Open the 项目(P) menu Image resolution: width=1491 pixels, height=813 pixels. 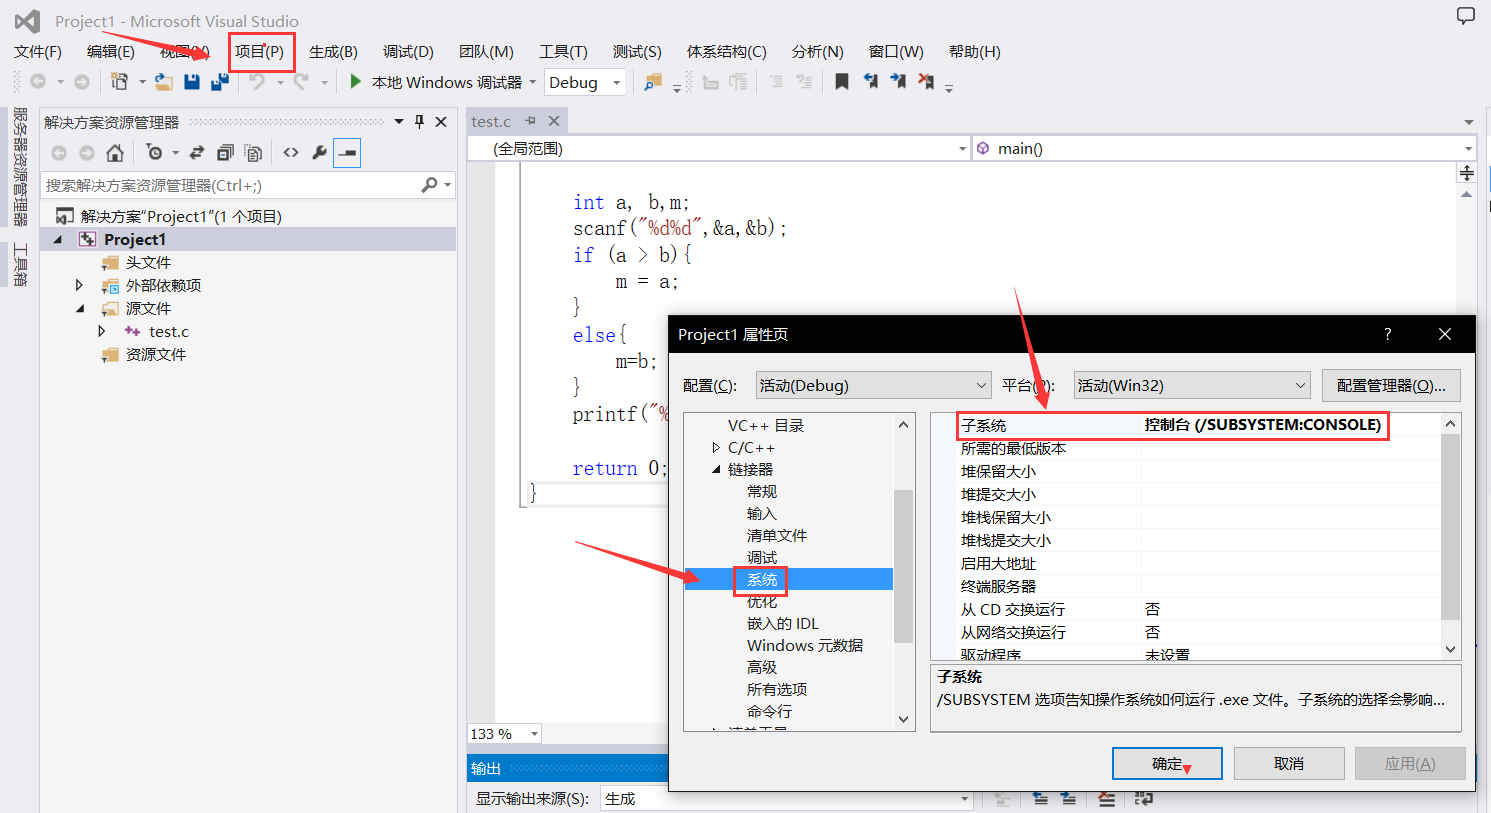(x=259, y=52)
